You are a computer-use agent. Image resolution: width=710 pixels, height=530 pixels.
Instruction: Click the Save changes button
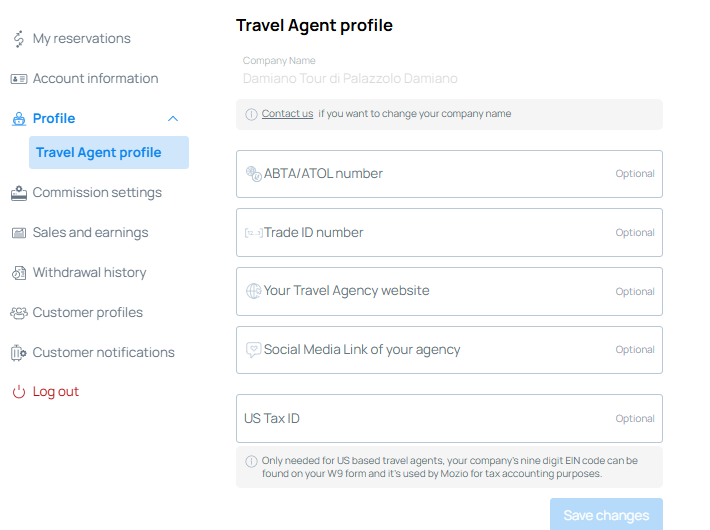[x=606, y=515]
